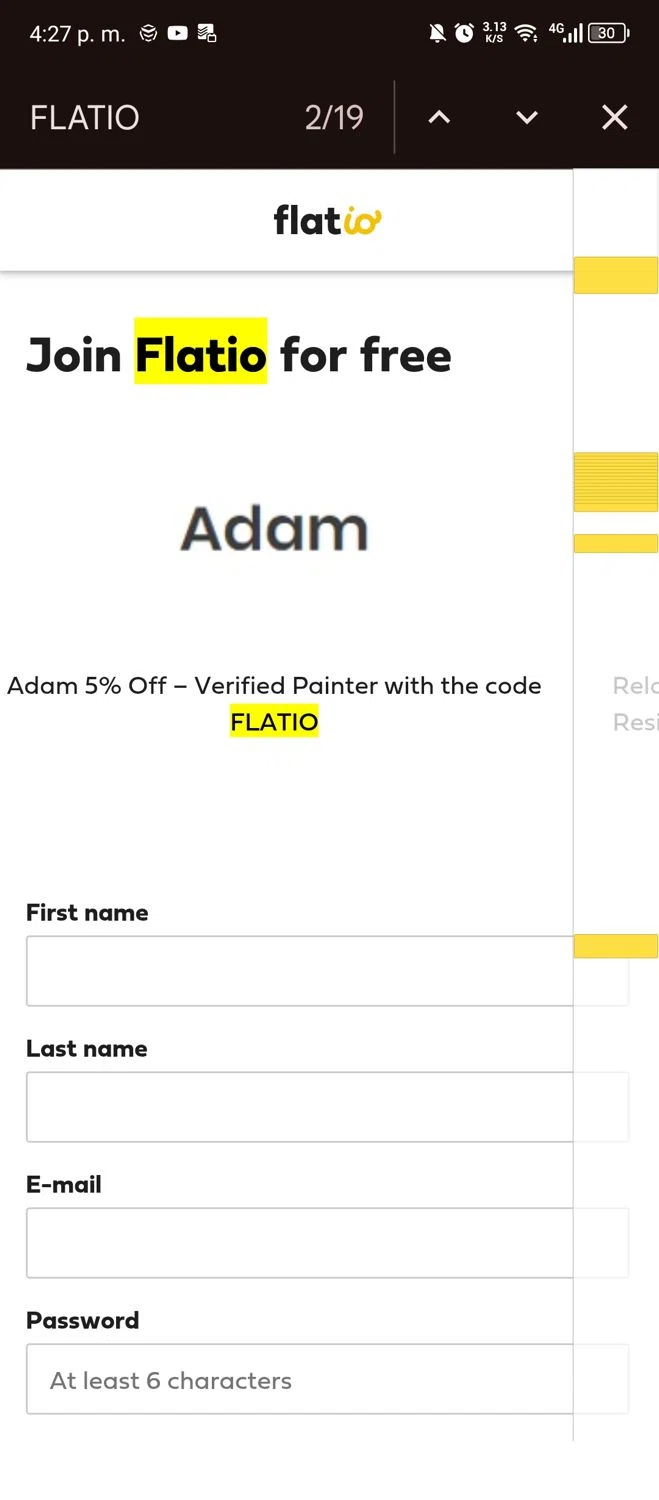Focus the Last name field
Image resolution: width=659 pixels, height=1500 pixels.
pos(327,1107)
